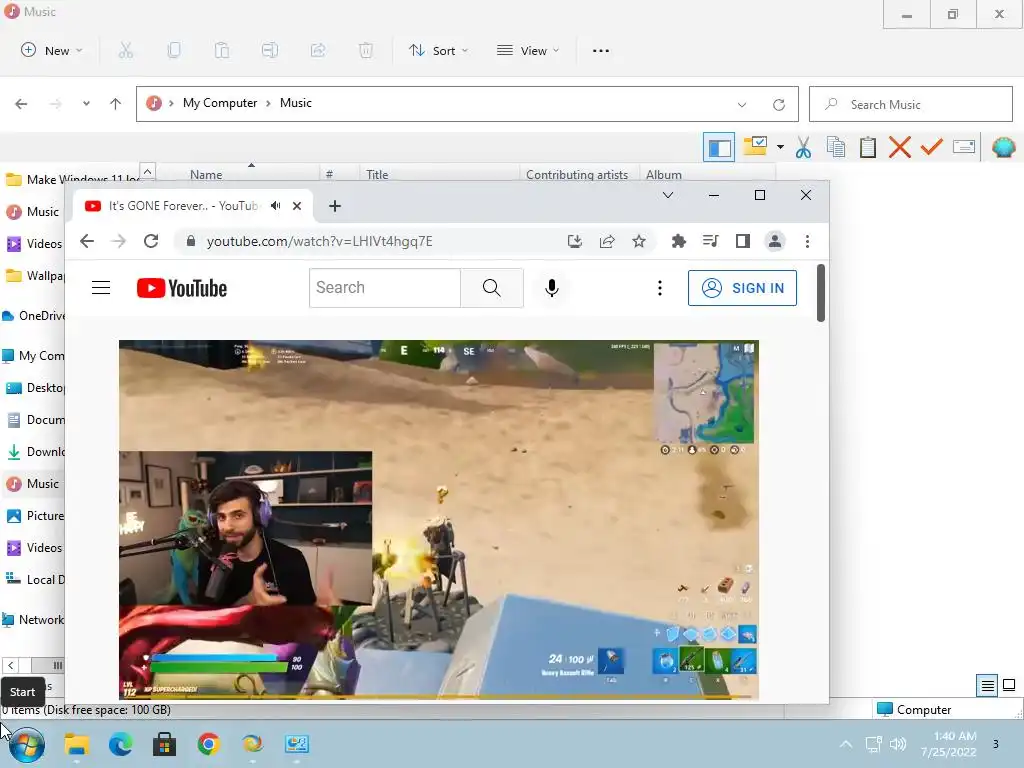Click the Chrome profile avatar icon
The image size is (1024, 768).
(775, 241)
